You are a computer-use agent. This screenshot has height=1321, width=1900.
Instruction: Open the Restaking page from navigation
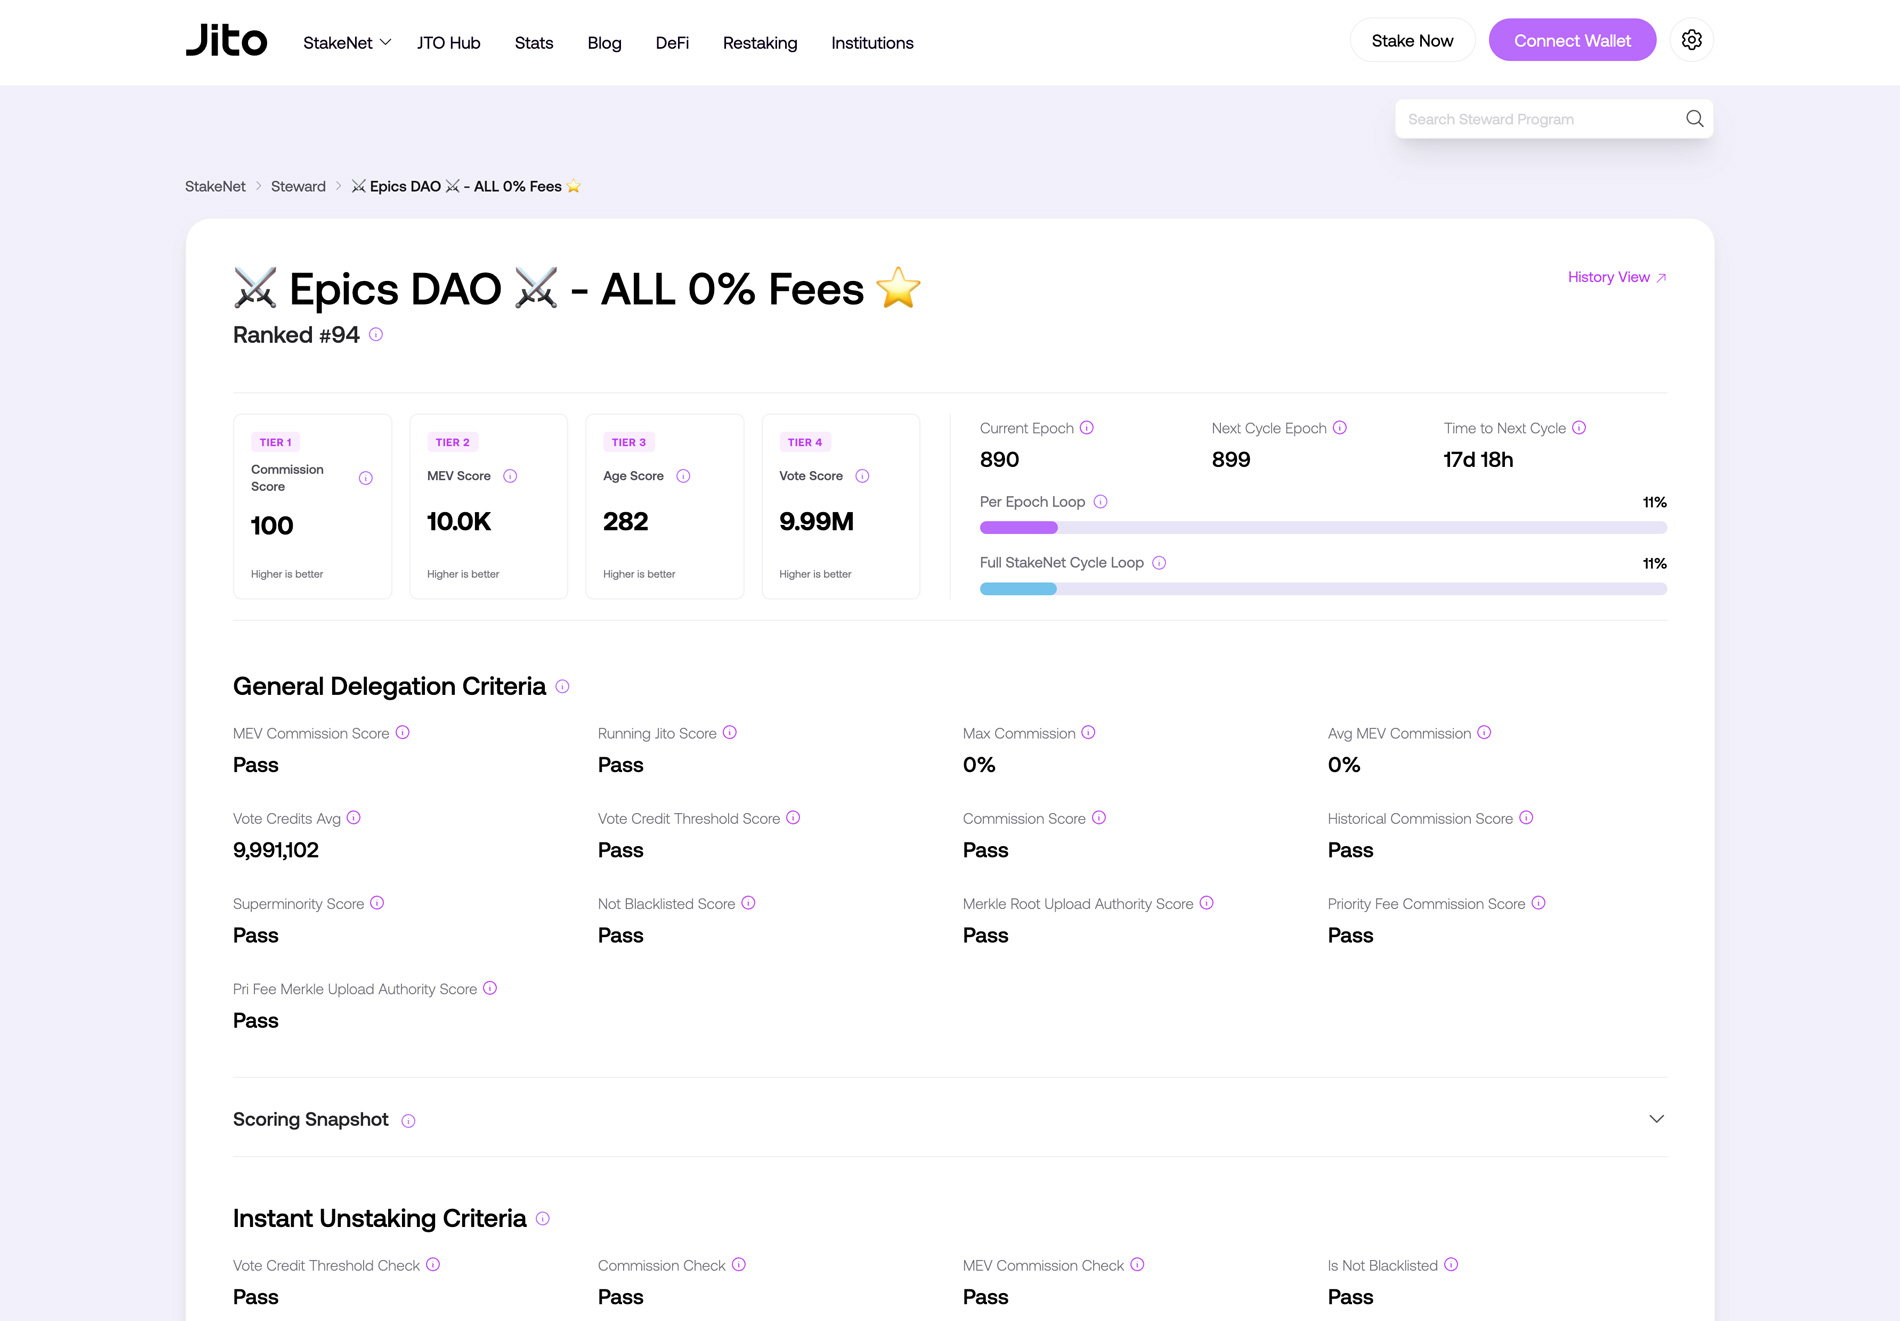(760, 43)
